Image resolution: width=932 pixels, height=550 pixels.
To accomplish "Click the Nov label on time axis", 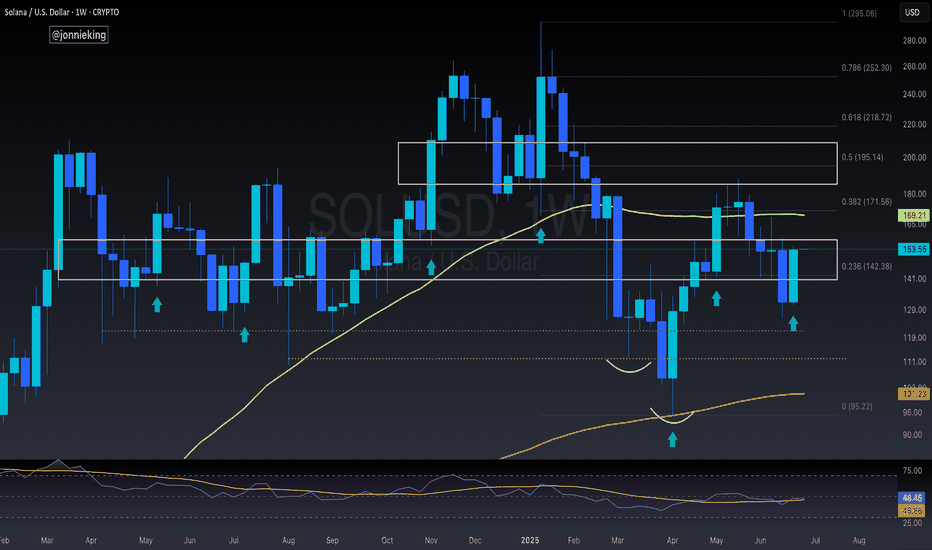I will (x=431, y=540).
